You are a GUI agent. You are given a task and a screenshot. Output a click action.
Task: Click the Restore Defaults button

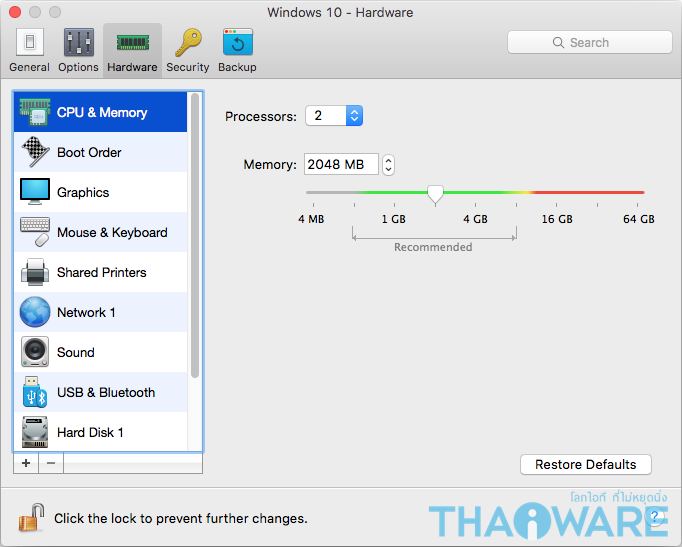coord(585,464)
